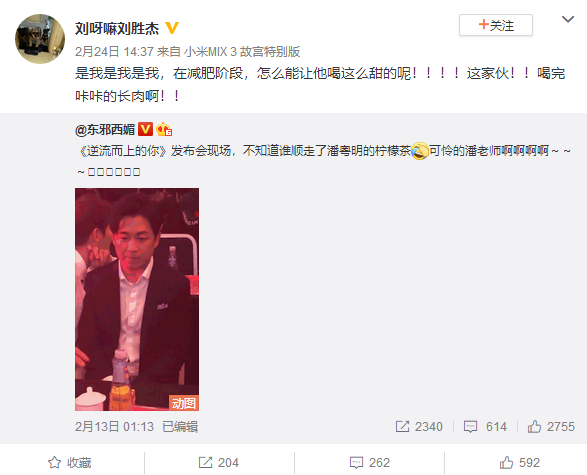Open 刘呀嘛刘胜杰 profile avatar
Image resolution: width=587 pixels, height=475 pixels.
40,39
